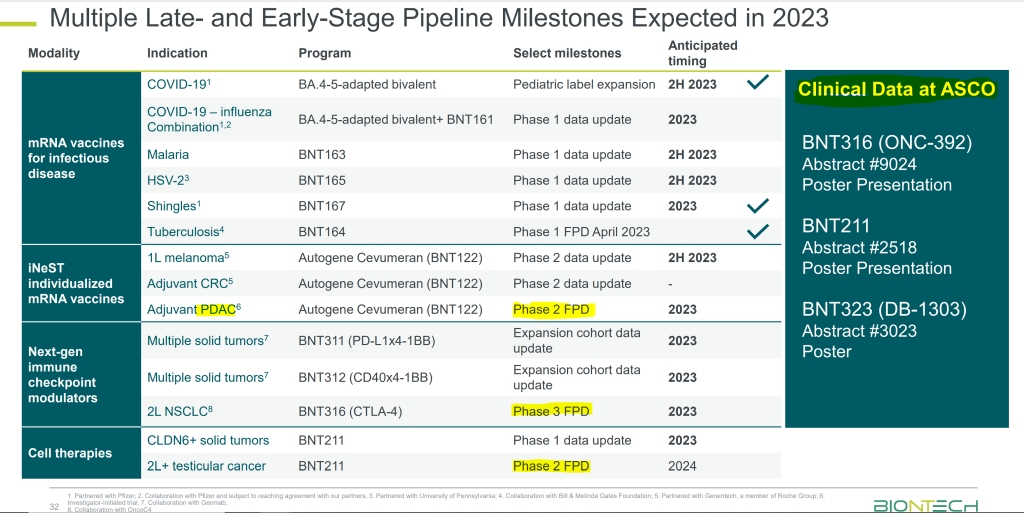Click the Anticipated timing column header
This screenshot has height=513, width=1024.
click(703, 52)
